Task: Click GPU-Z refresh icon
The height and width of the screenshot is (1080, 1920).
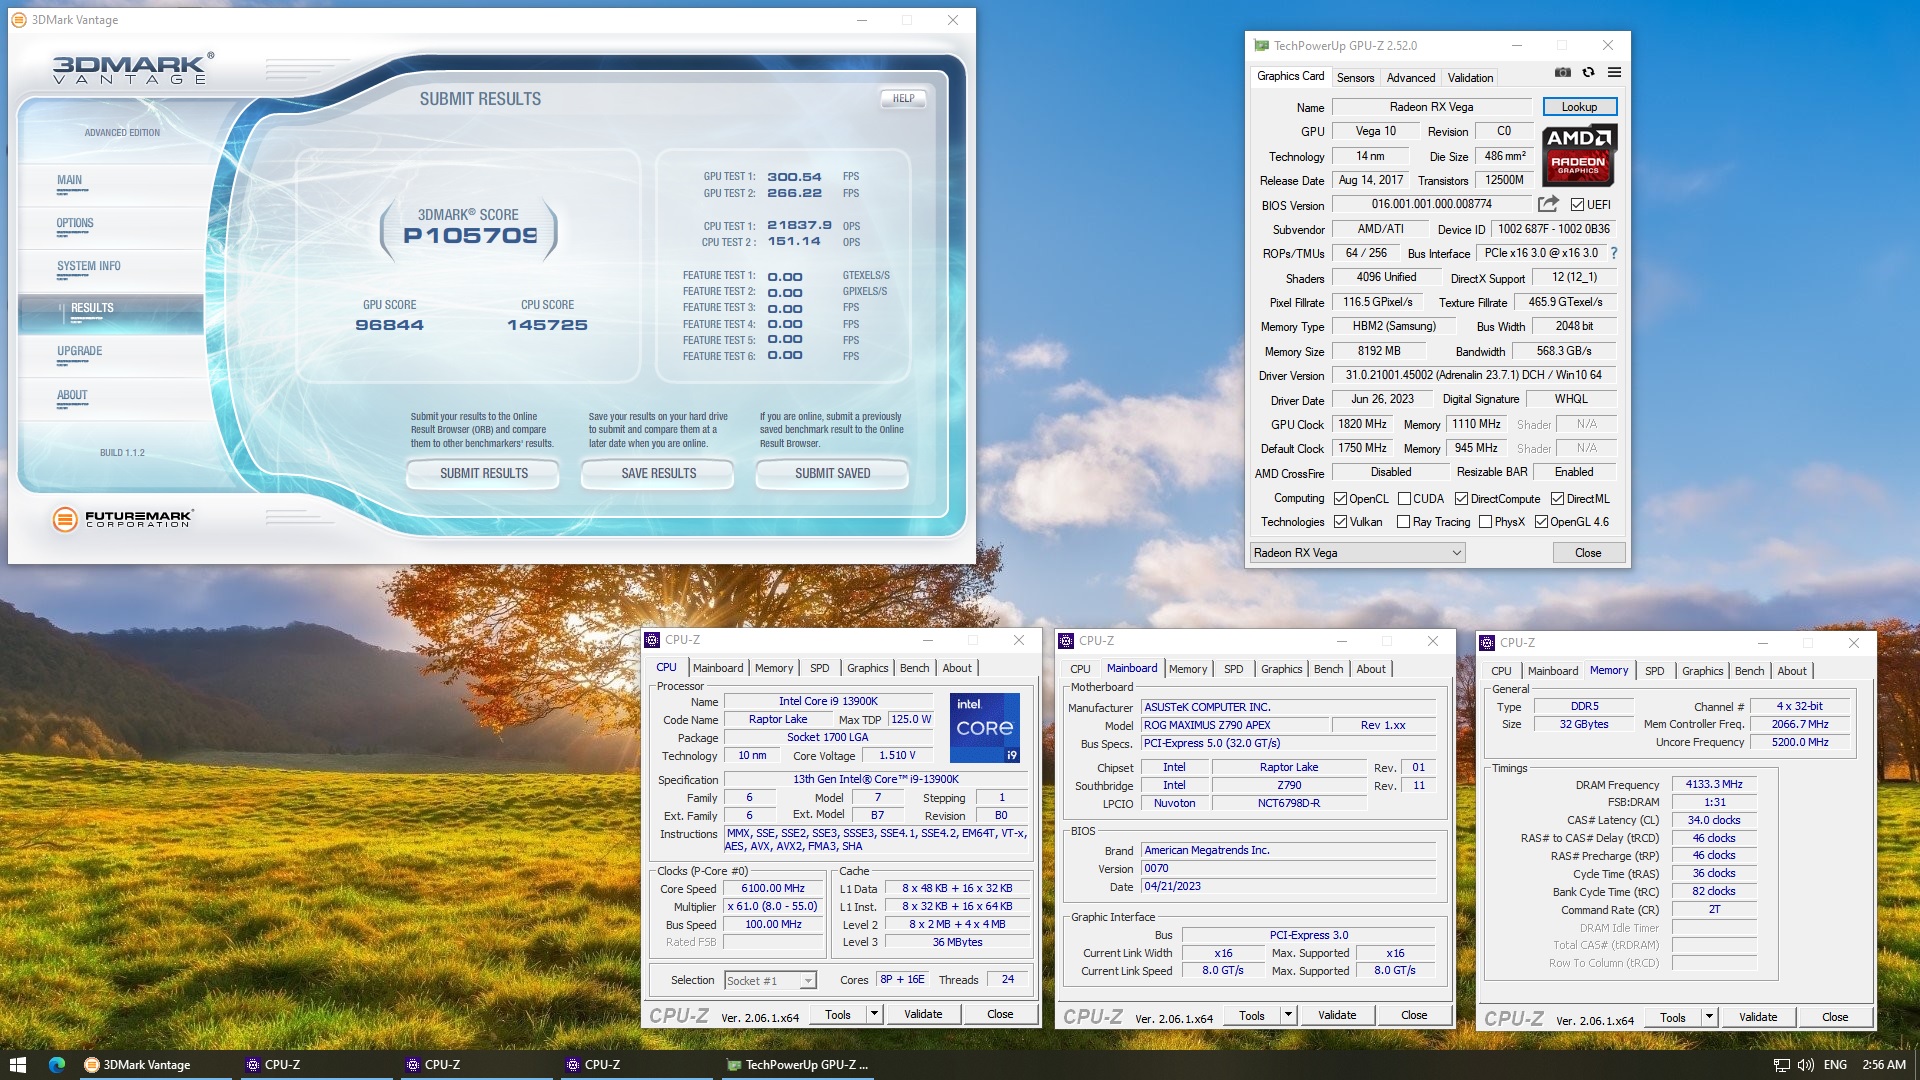Action: [1588, 72]
